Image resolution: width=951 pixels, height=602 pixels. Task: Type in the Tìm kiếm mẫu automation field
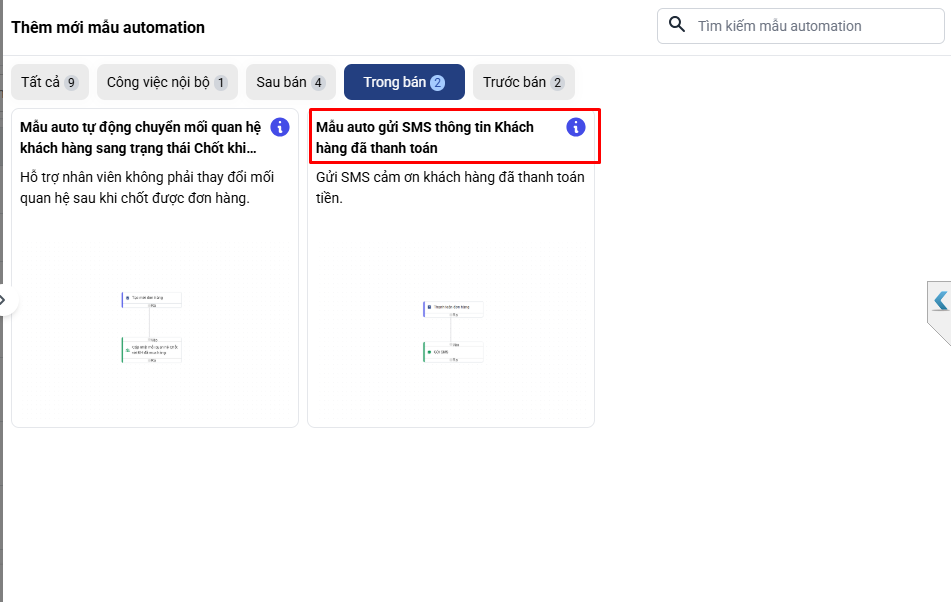810,26
